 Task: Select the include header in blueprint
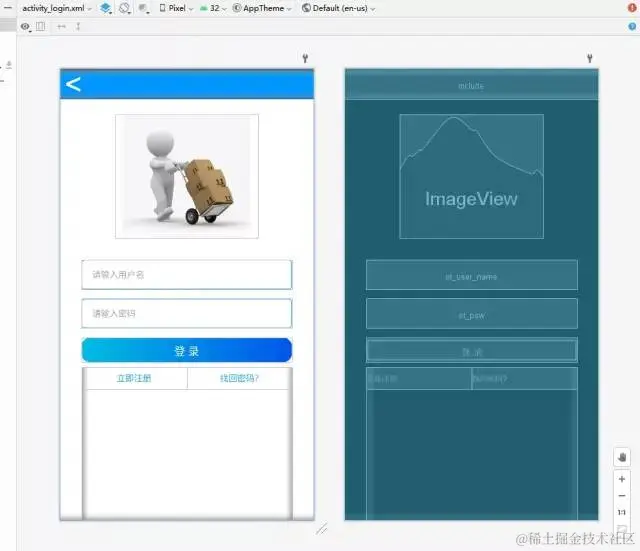[x=471, y=85]
